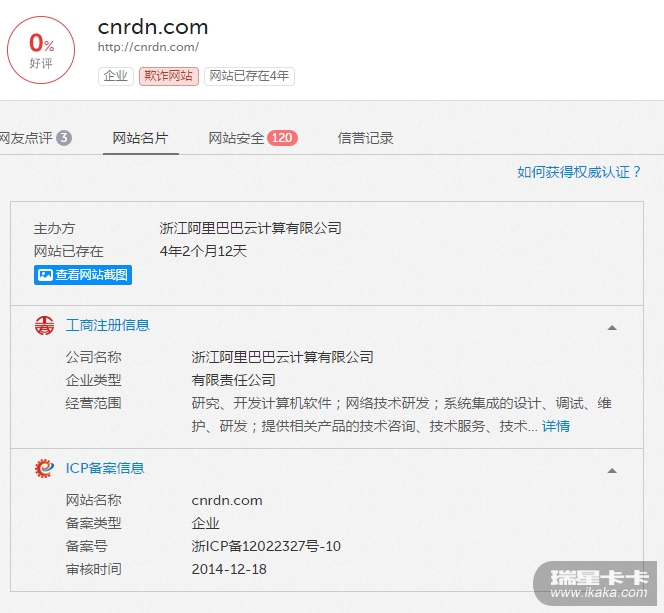Click the 如何获得权威认证 link
The image size is (664, 613).
tap(579, 172)
